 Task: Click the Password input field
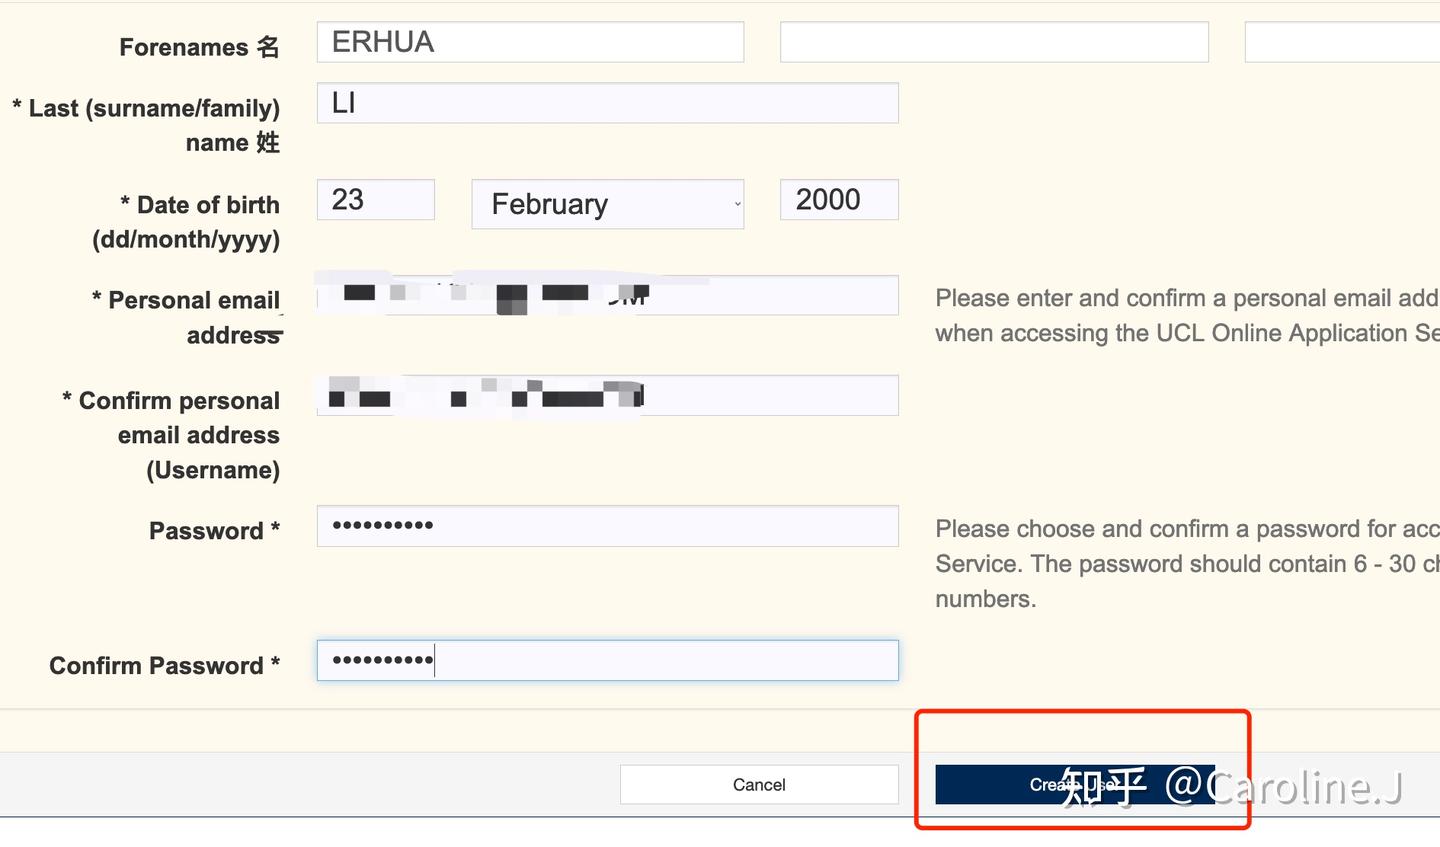tap(607, 526)
